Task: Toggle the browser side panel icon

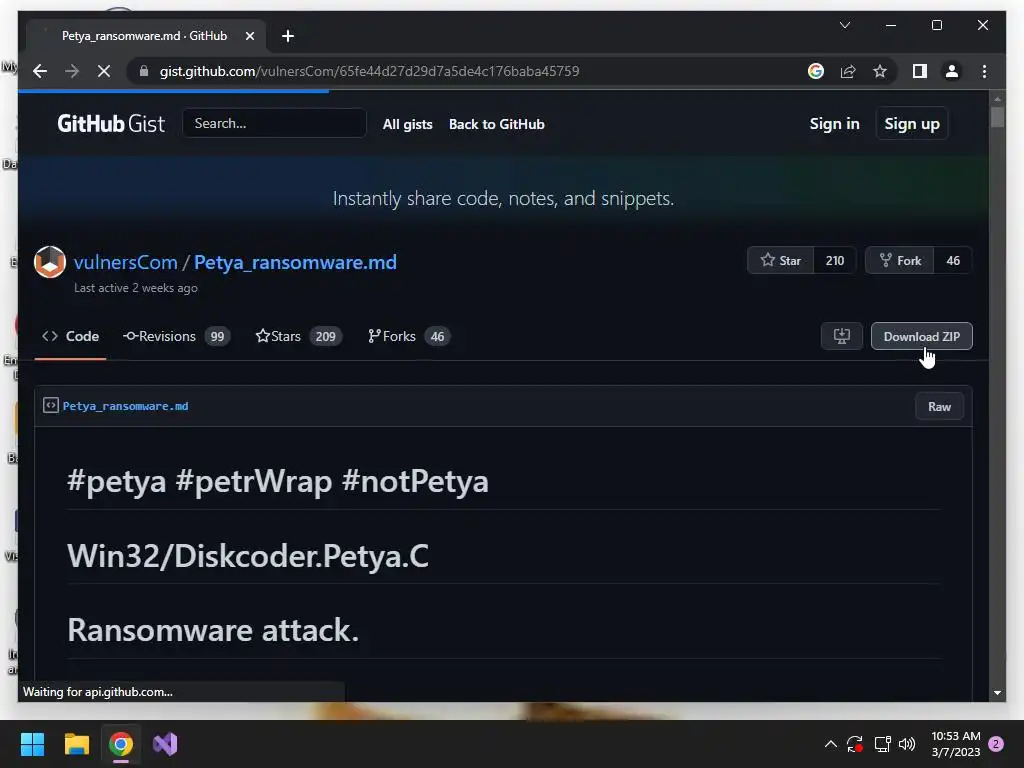Action: pos(920,71)
